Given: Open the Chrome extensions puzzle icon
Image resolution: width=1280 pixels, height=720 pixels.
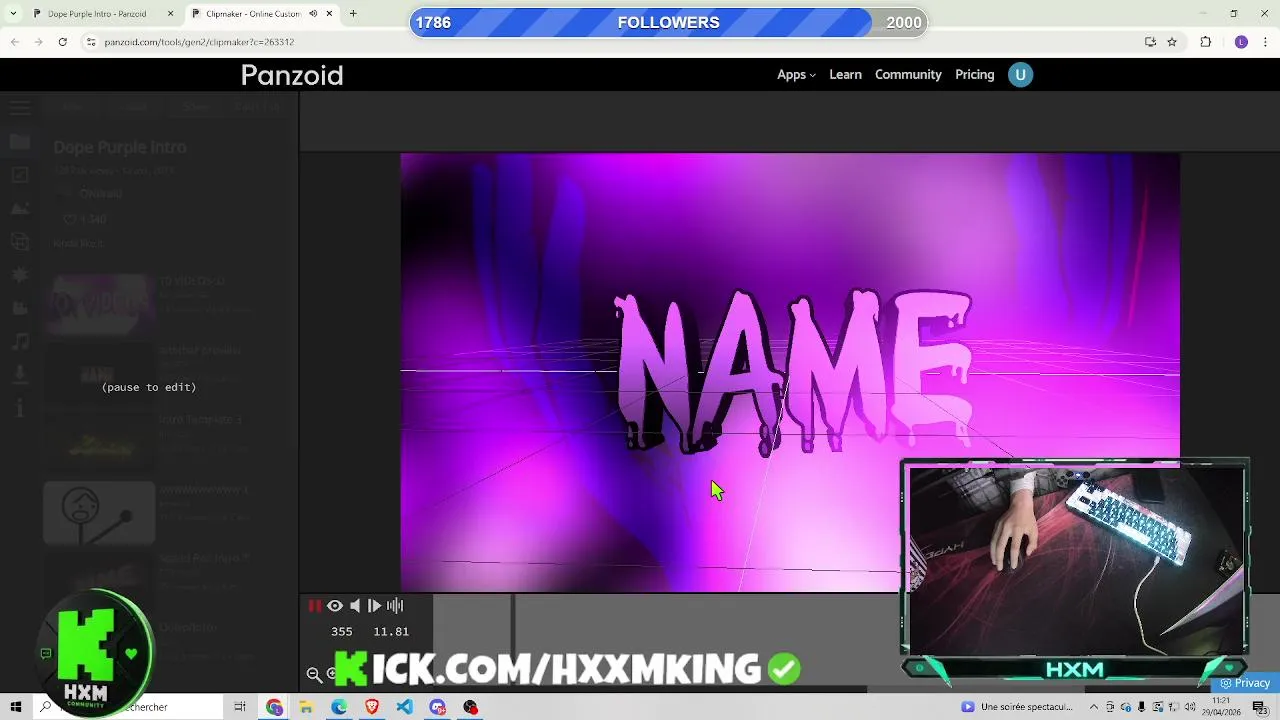Looking at the screenshot, I should (1205, 42).
